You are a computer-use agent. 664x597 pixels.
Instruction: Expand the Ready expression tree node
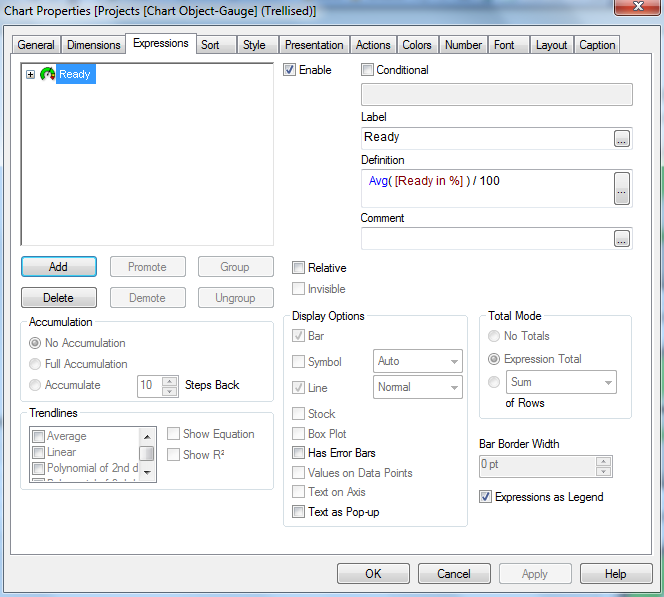(30, 75)
